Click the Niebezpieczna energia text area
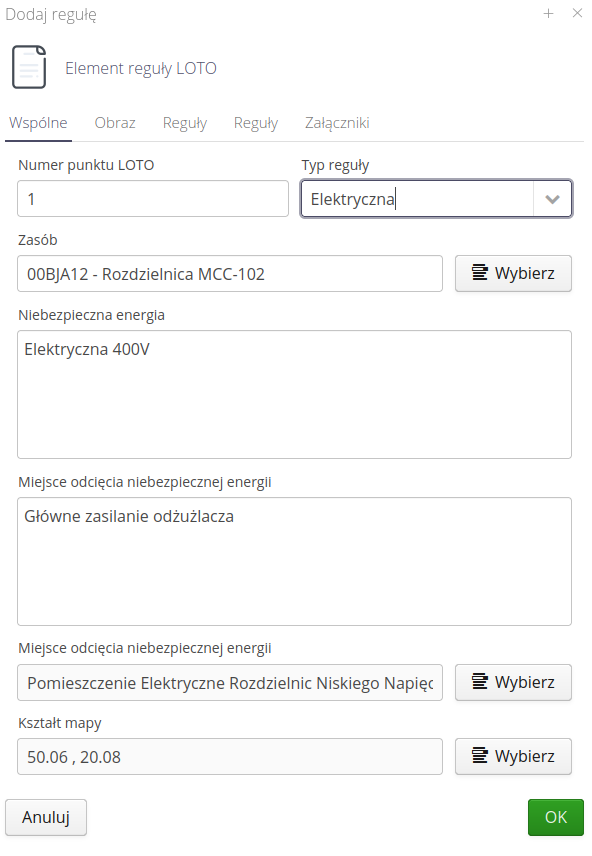 pyautogui.click(x=294, y=394)
